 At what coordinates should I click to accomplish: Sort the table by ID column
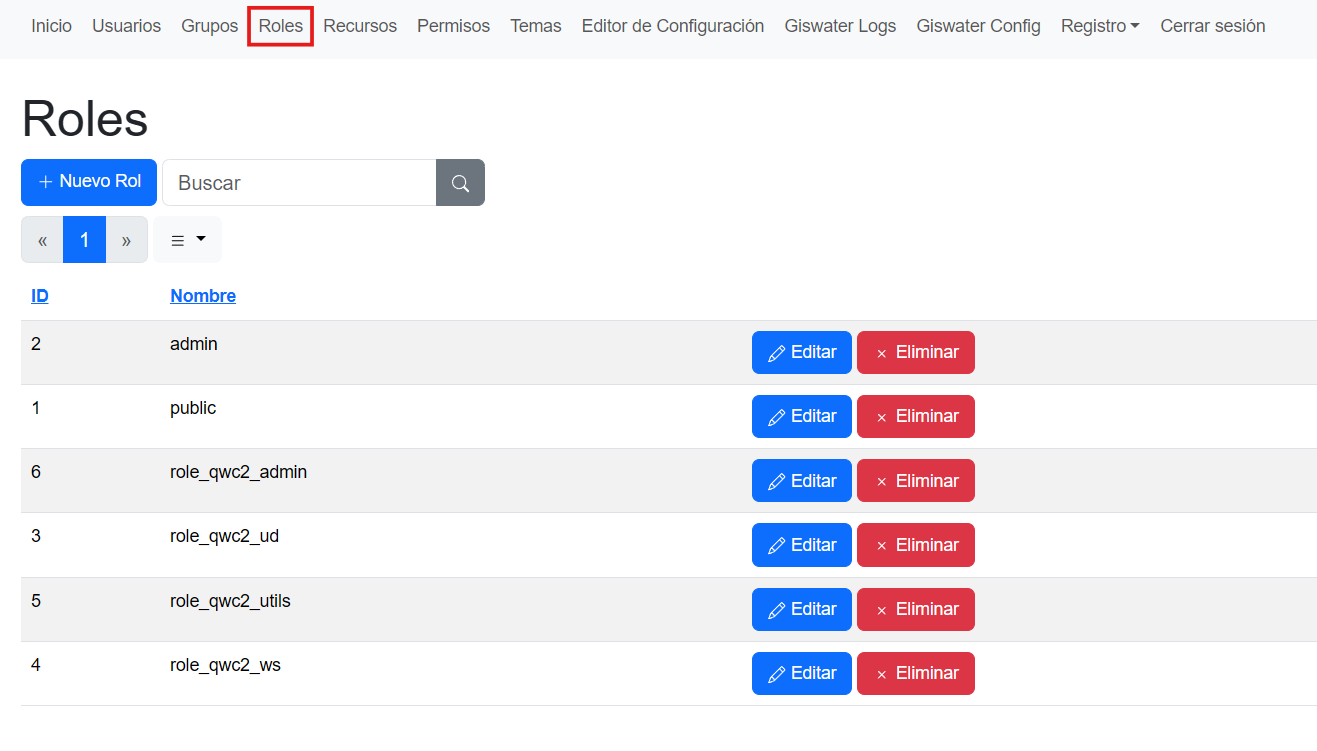click(40, 296)
